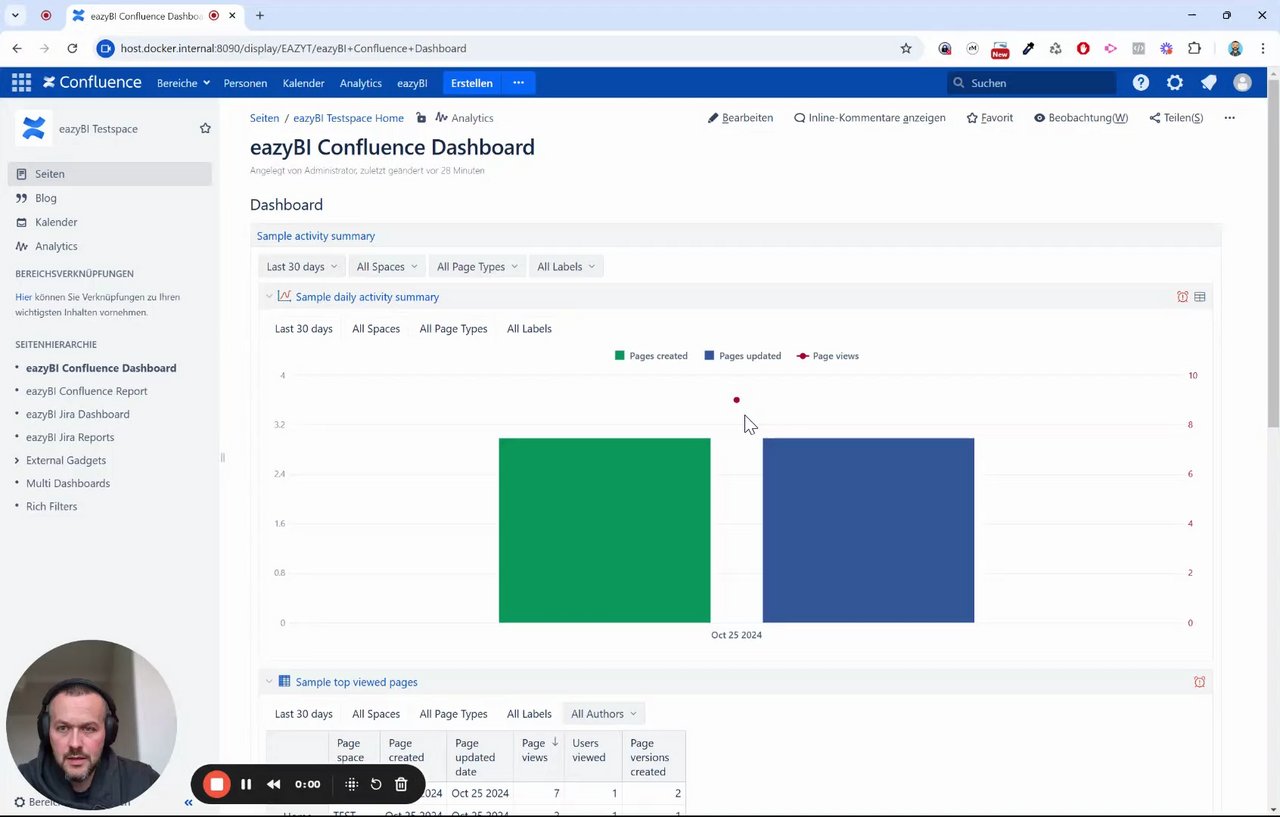1280x817 pixels.
Task: Open the page's more actions ellipsis
Action: 1229,118
